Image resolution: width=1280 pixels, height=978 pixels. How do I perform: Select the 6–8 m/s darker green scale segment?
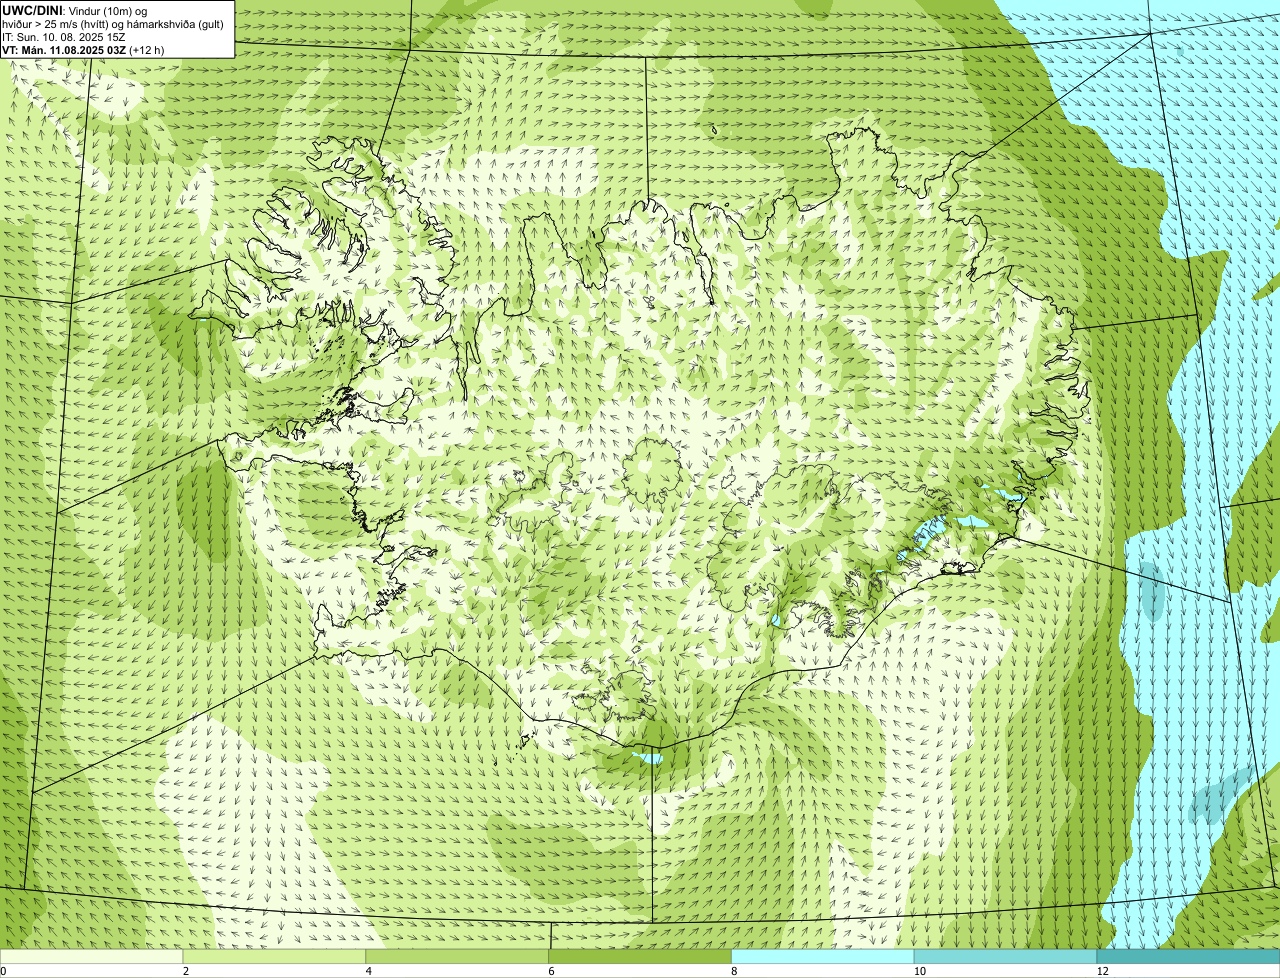coord(641,957)
